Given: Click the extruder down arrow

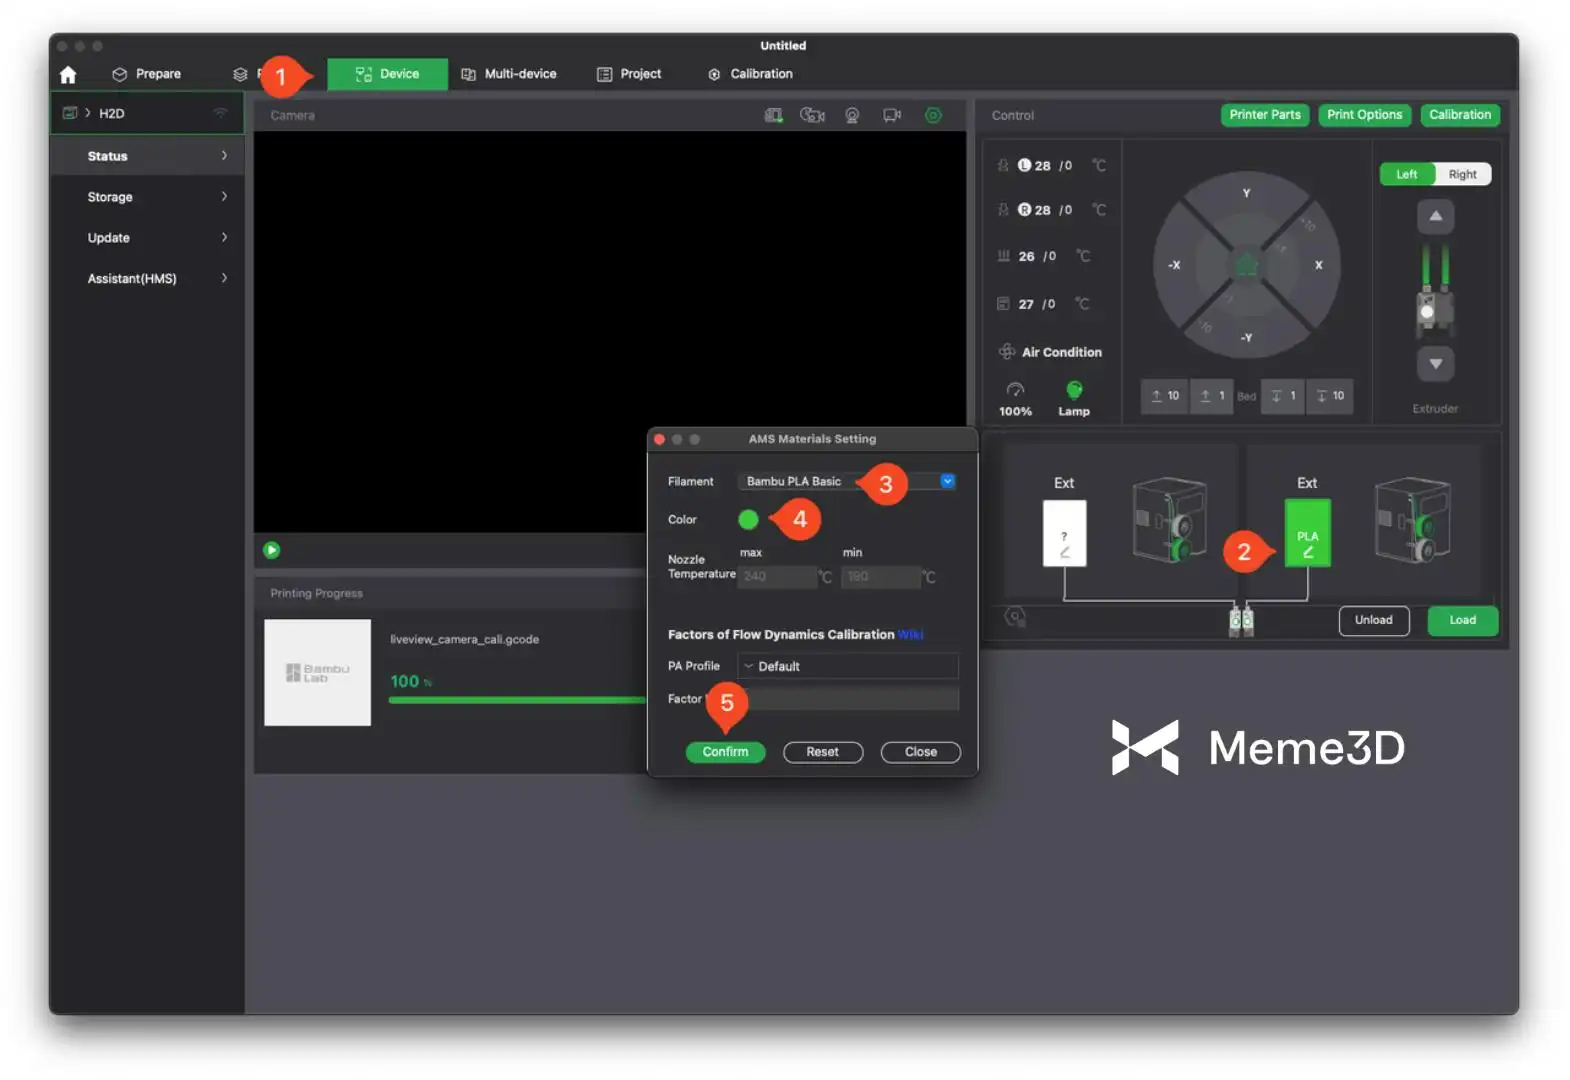Looking at the screenshot, I should 1435,364.
